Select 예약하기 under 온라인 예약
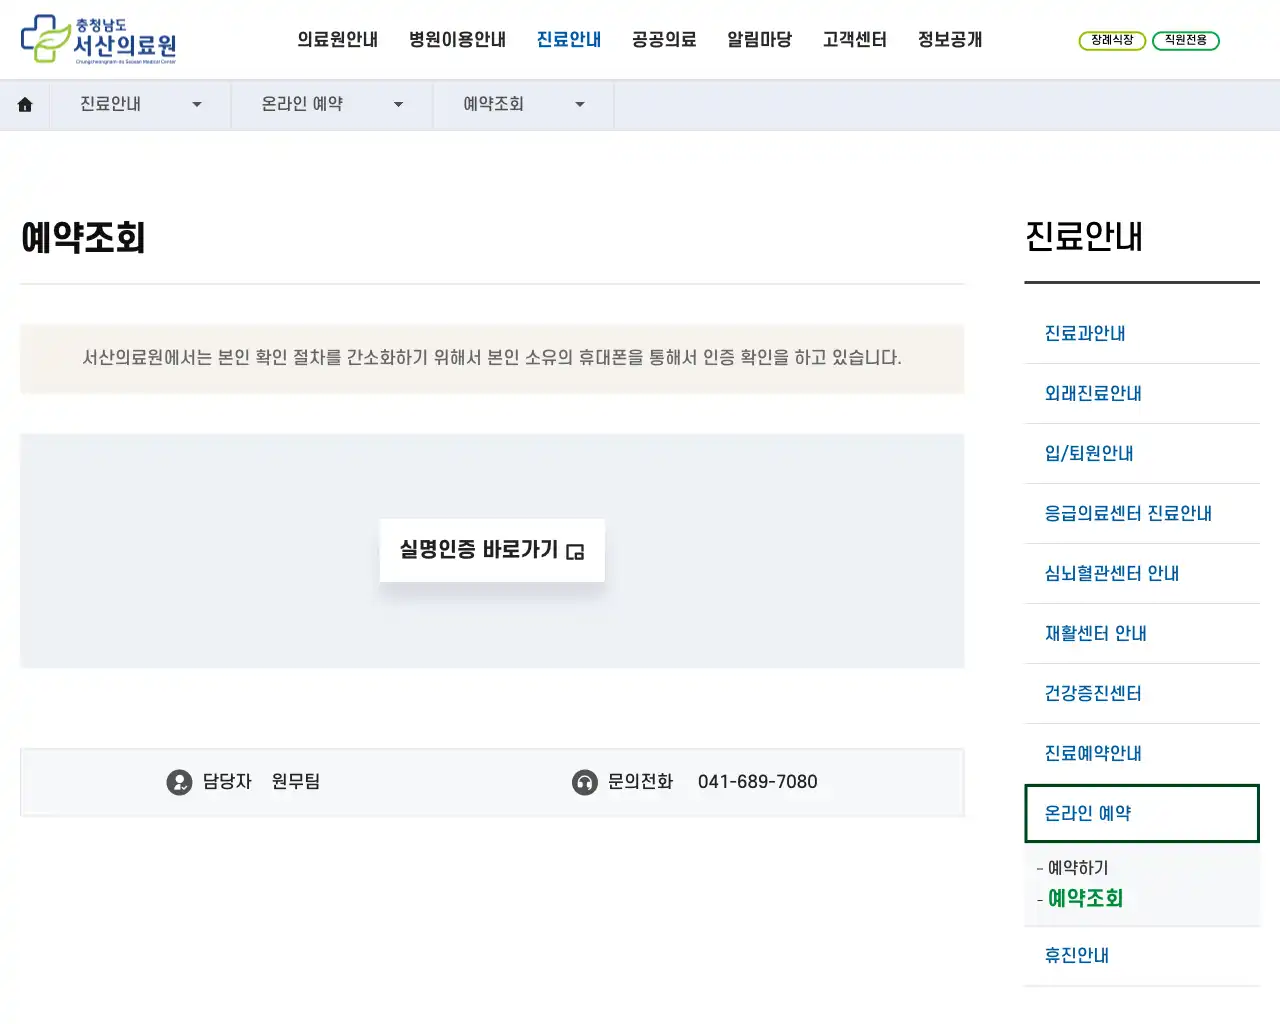The height and width of the screenshot is (1024, 1280). (1078, 868)
